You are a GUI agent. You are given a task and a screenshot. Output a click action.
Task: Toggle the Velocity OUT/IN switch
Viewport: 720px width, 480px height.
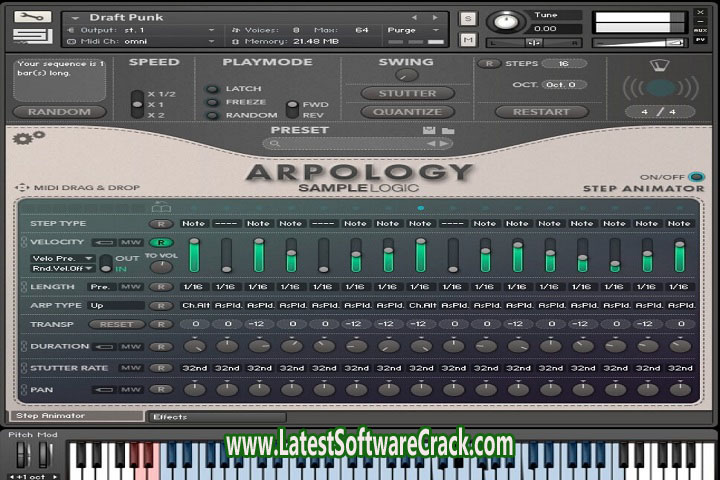tap(106, 263)
